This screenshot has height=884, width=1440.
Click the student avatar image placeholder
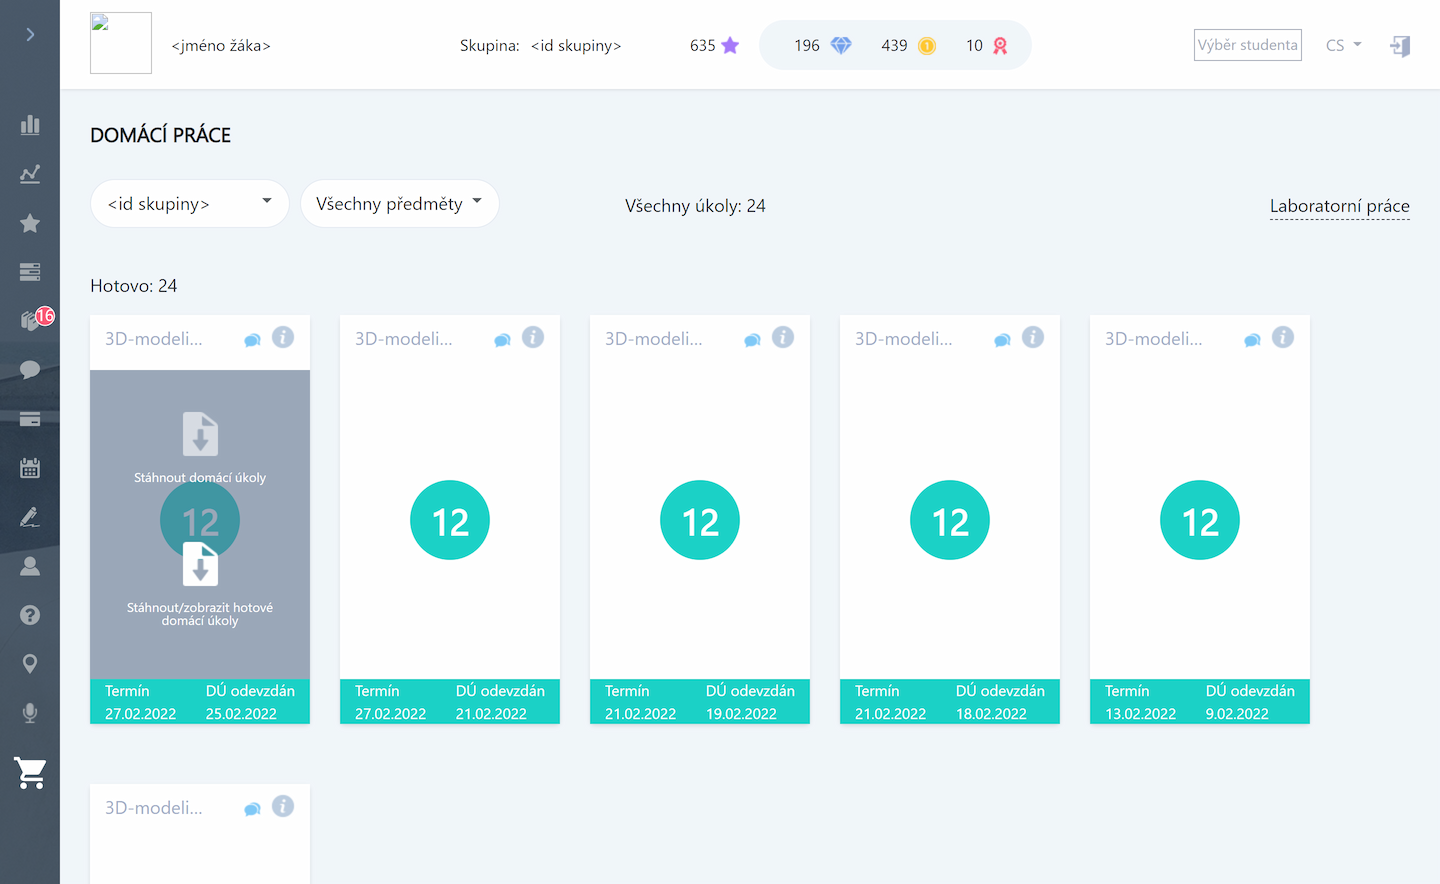(x=121, y=43)
